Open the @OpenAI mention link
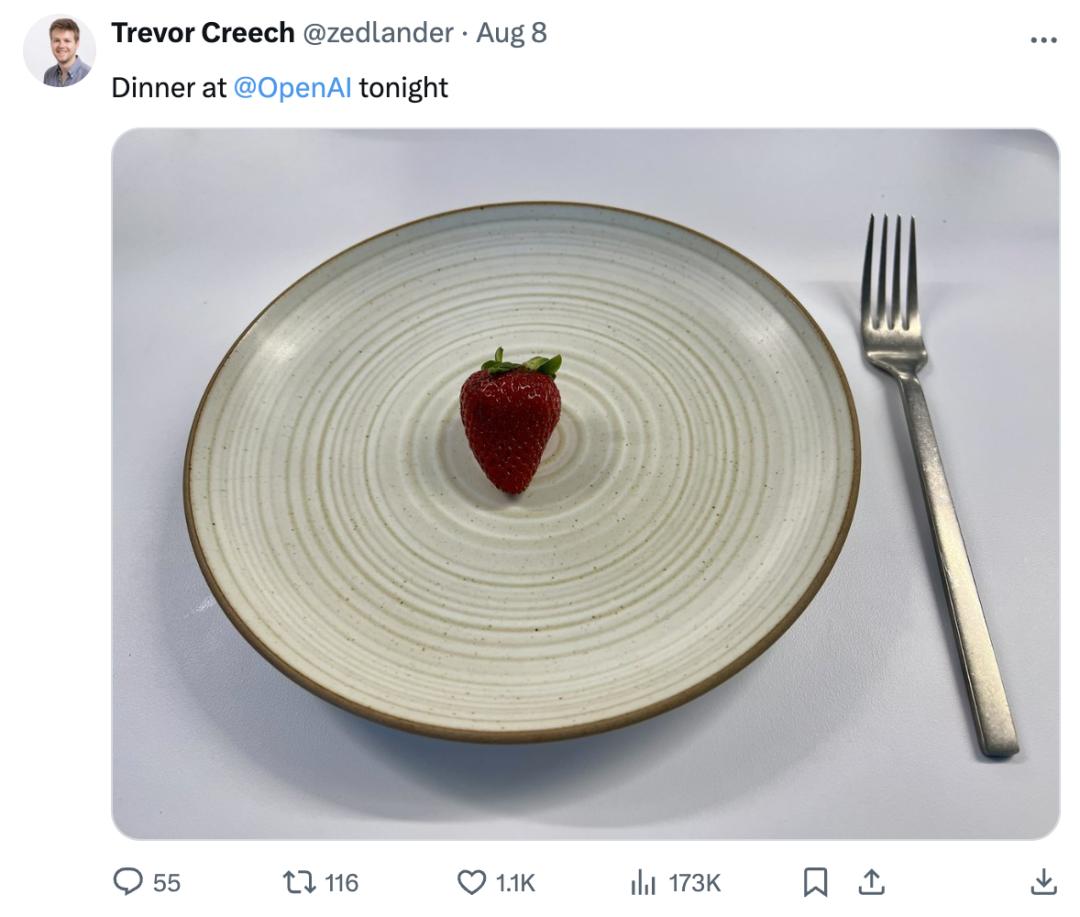1080x917 pixels. pos(292,88)
